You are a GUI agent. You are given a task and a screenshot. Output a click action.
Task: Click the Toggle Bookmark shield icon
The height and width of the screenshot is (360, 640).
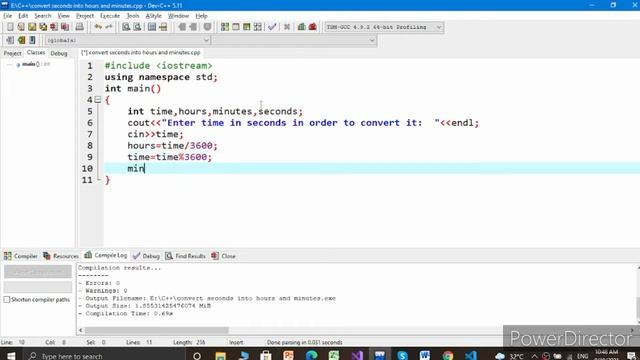(x=207, y=27)
